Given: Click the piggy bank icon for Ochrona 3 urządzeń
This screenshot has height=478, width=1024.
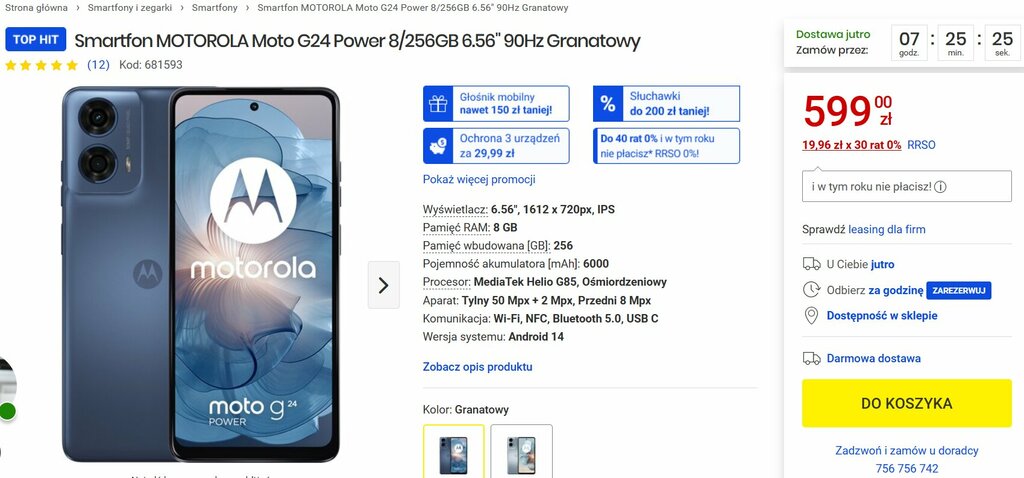Looking at the screenshot, I should [x=438, y=146].
